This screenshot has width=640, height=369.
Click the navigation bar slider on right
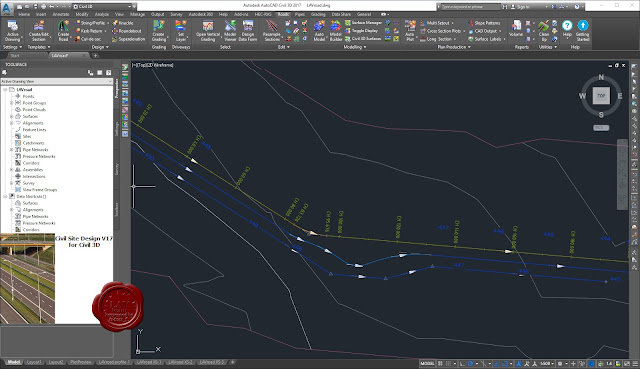click(622, 174)
